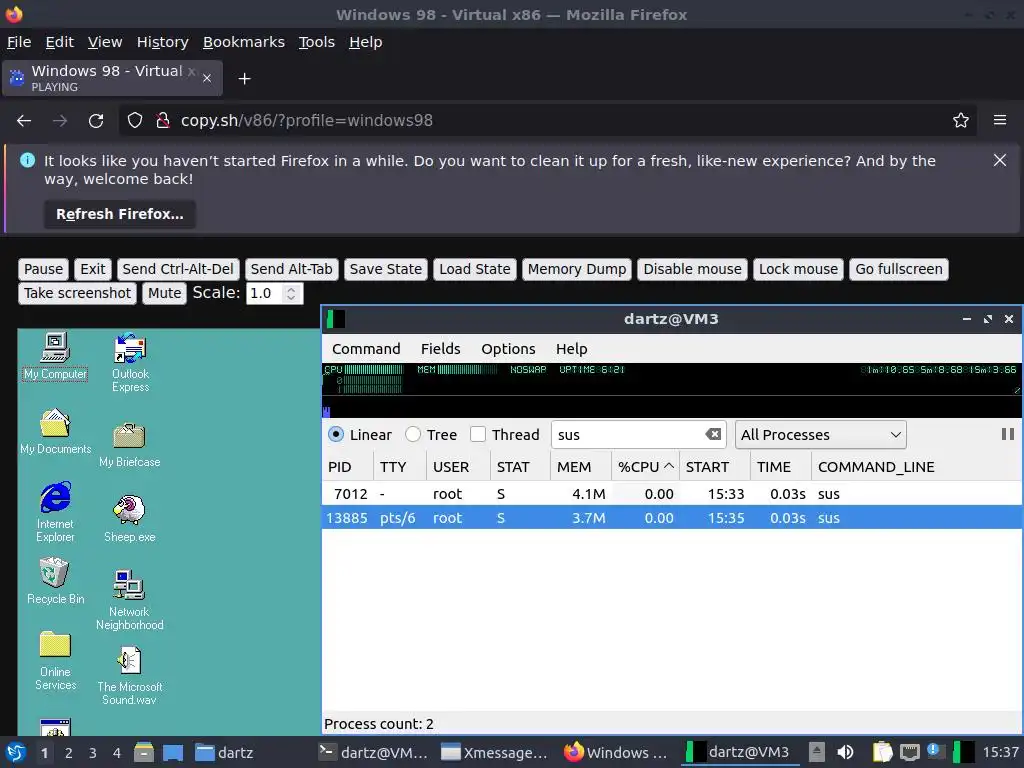Screen dimensions: 1024x768
Task: Open the volume control tray icon
Action: [x=845, y=752]
